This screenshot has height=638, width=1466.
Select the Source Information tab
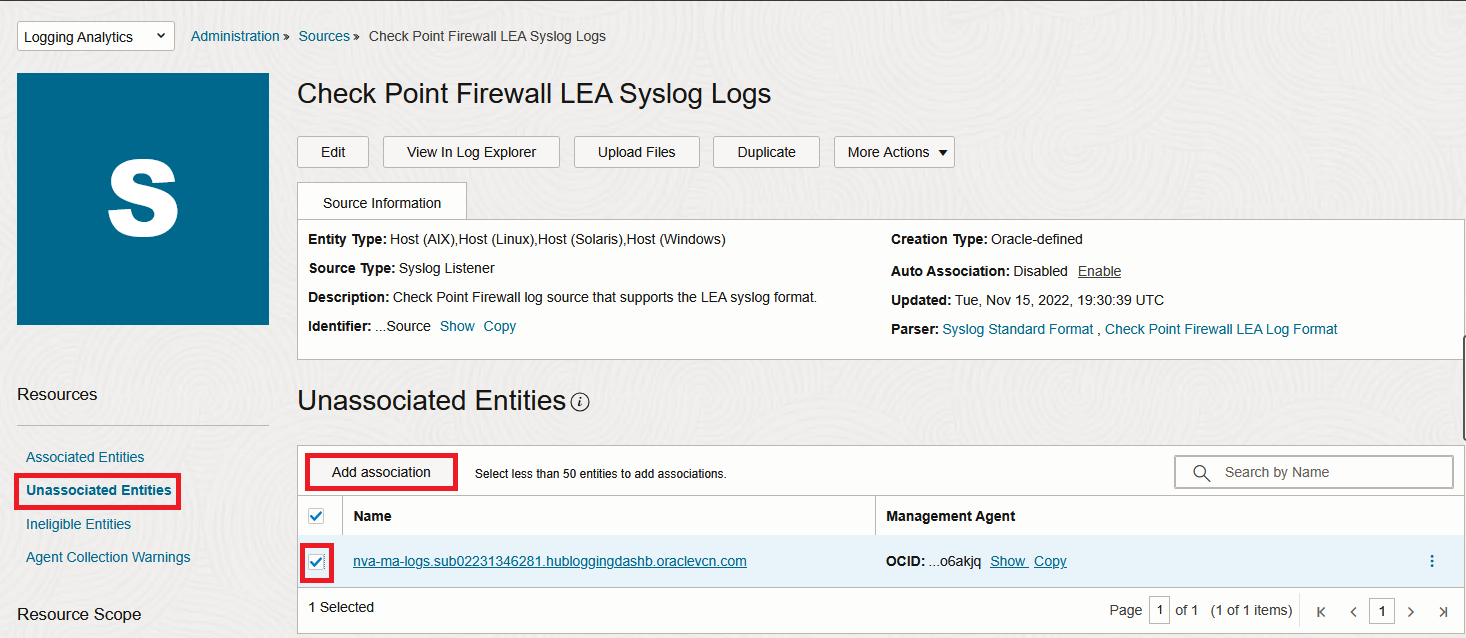(382, 202)
